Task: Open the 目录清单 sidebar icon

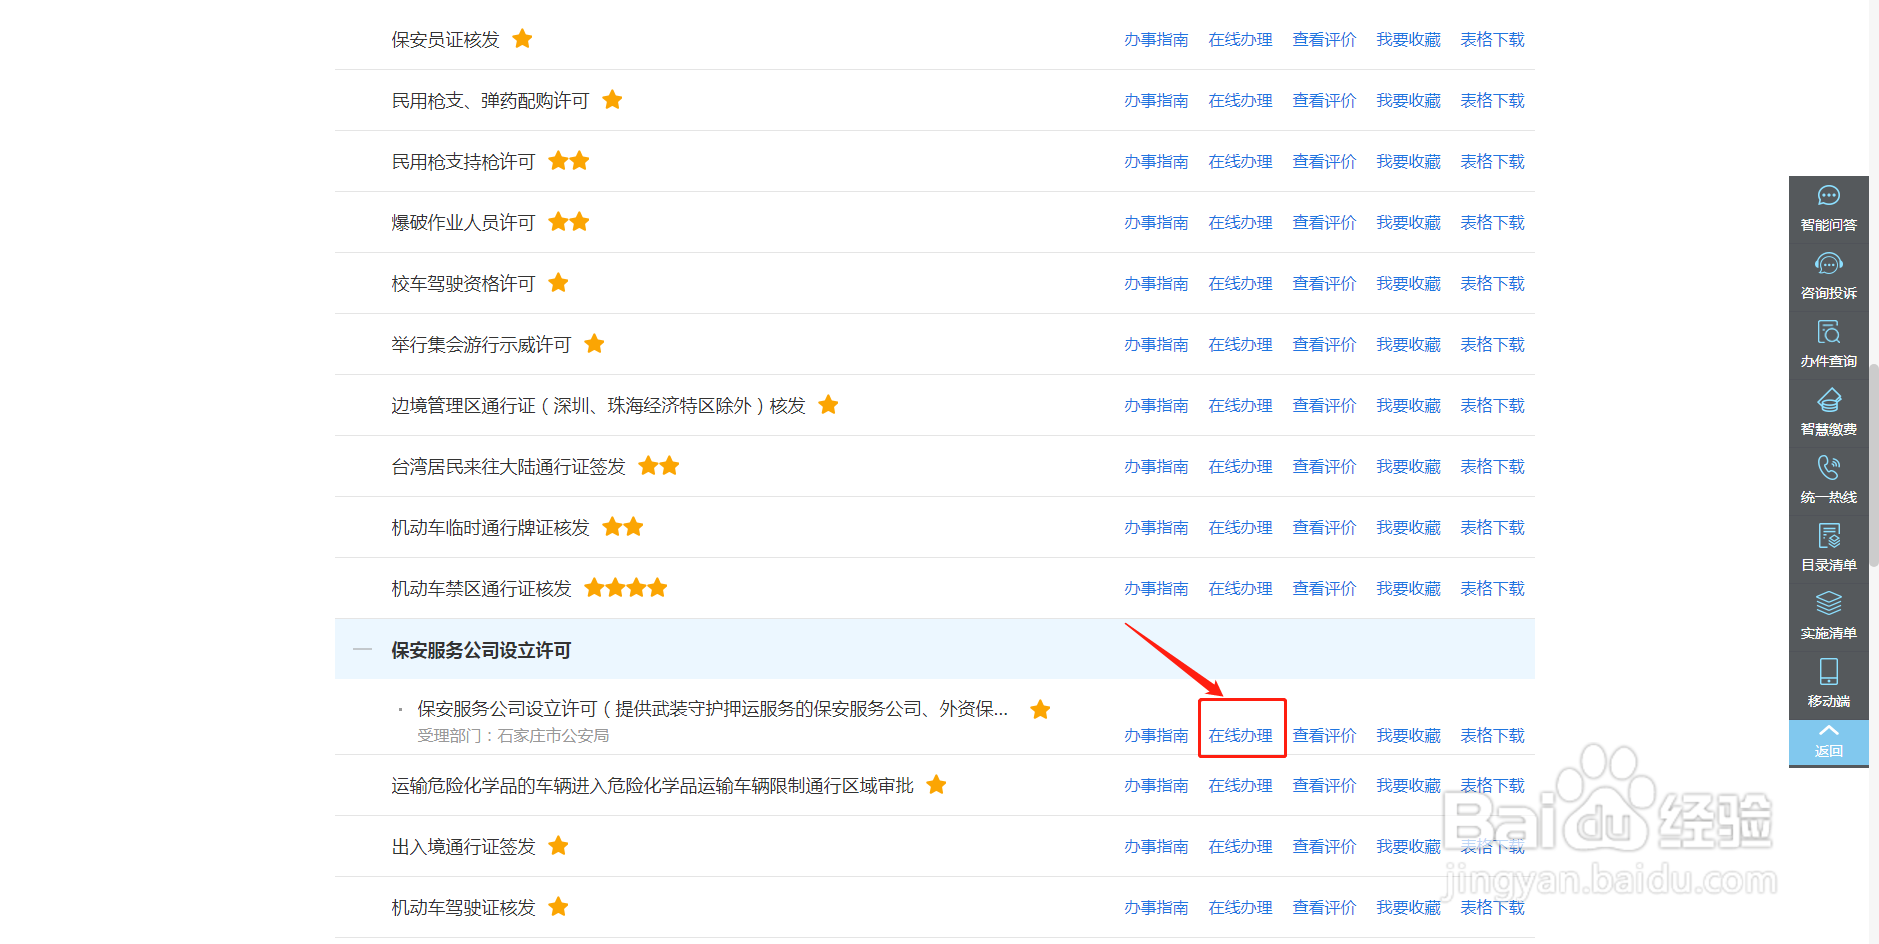Action: [1828, 547]
